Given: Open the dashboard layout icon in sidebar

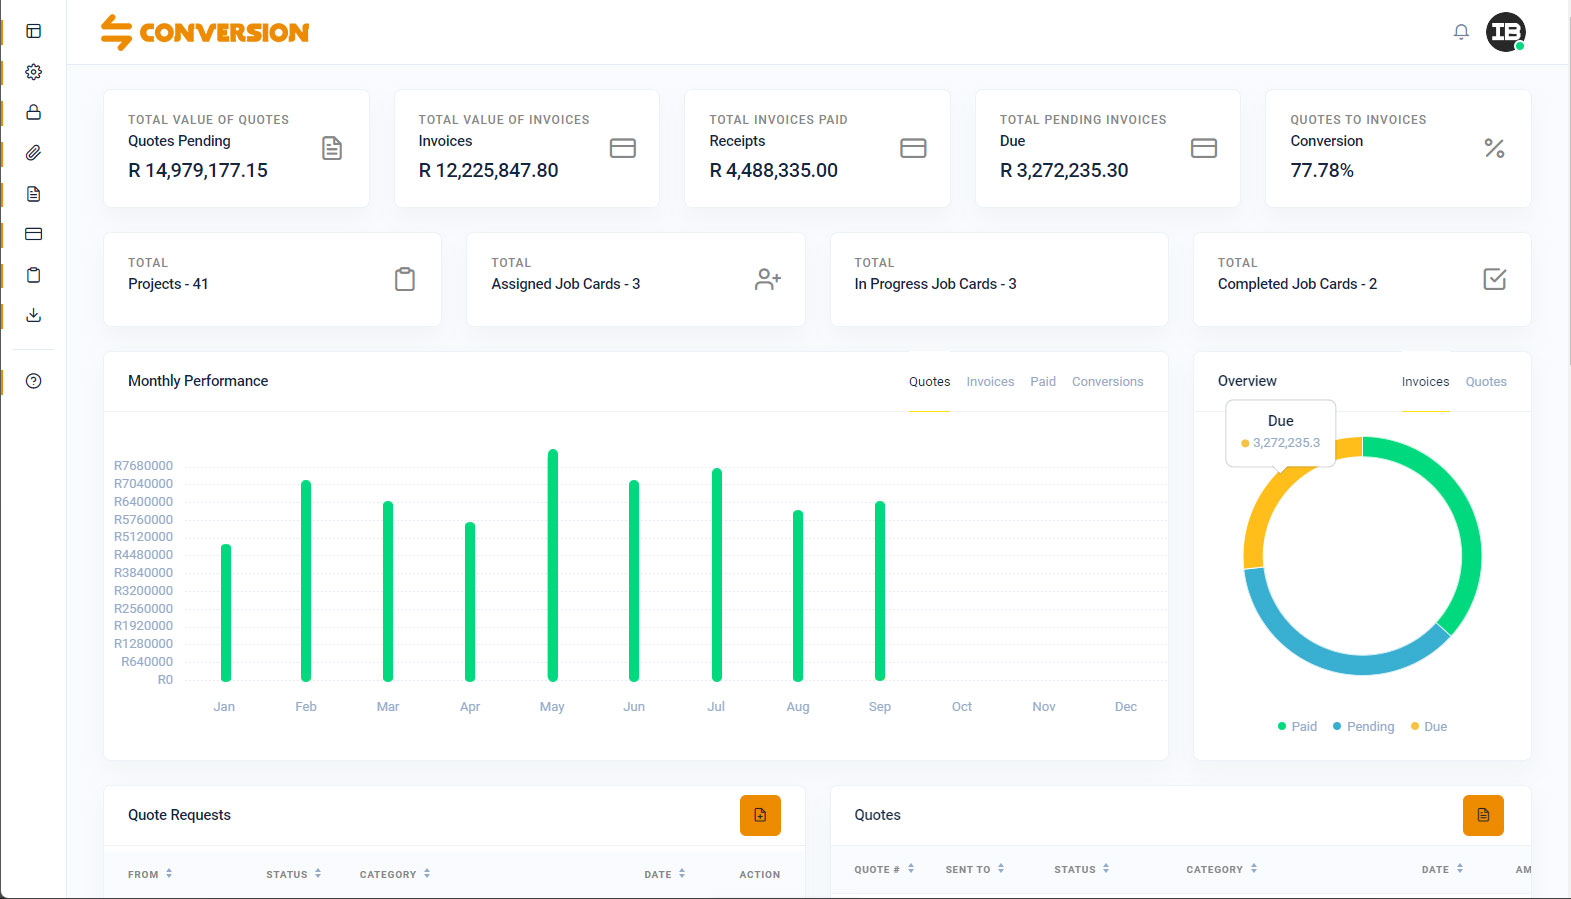Looking at the screenshot, I should coord(33,31).
